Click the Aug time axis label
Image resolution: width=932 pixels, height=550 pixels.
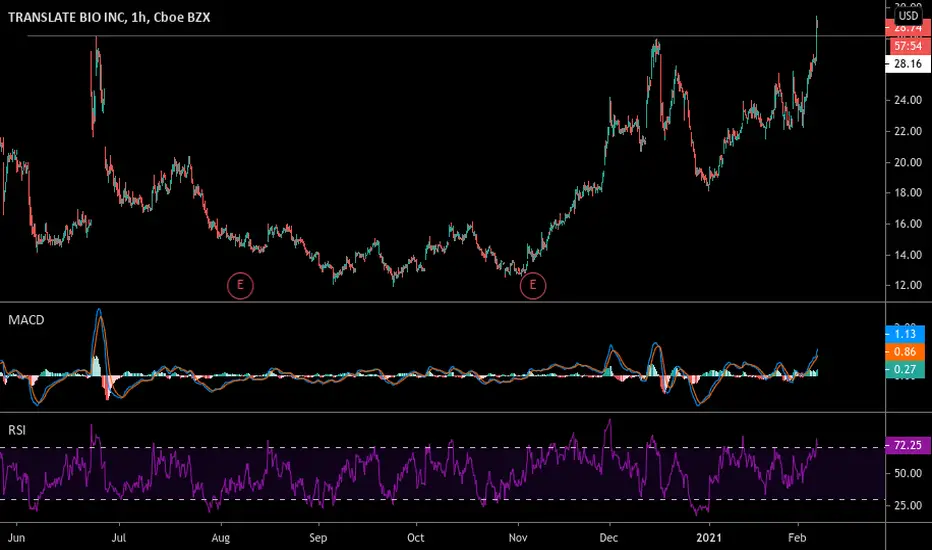coord(221,538)
